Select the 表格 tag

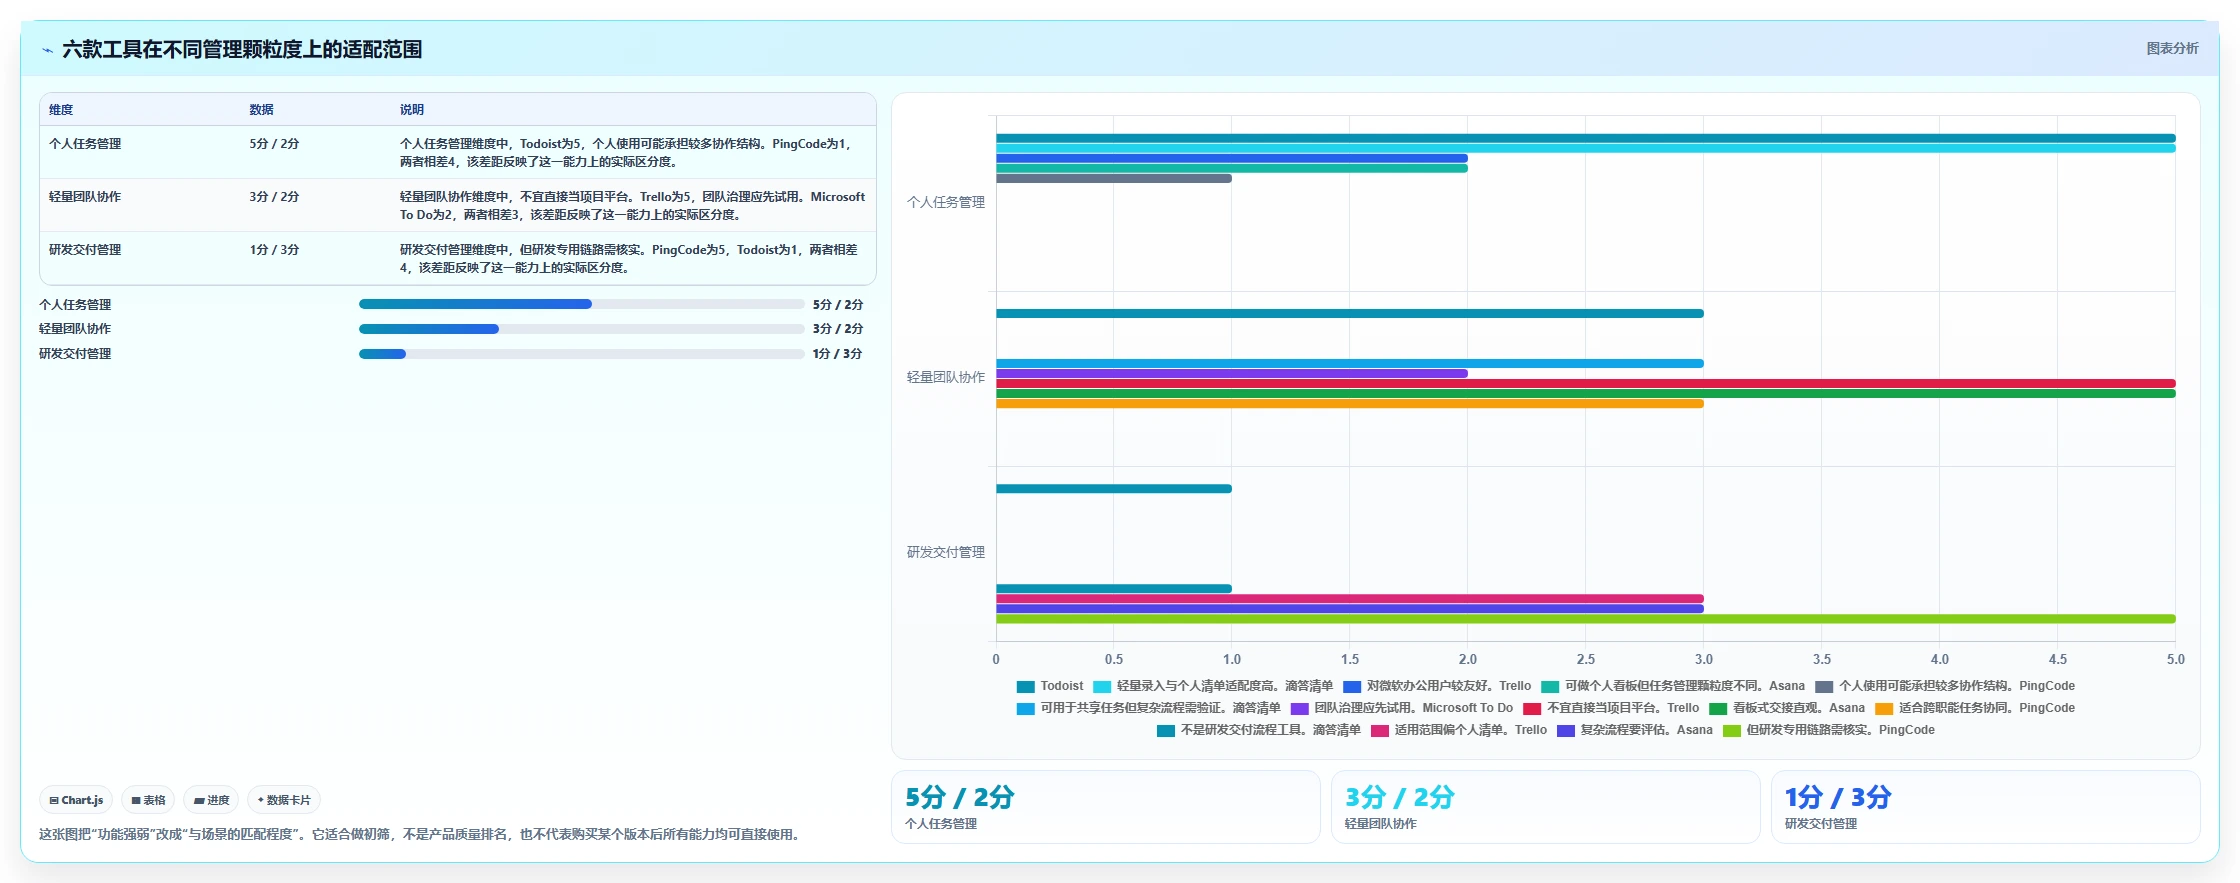[148, 800]
